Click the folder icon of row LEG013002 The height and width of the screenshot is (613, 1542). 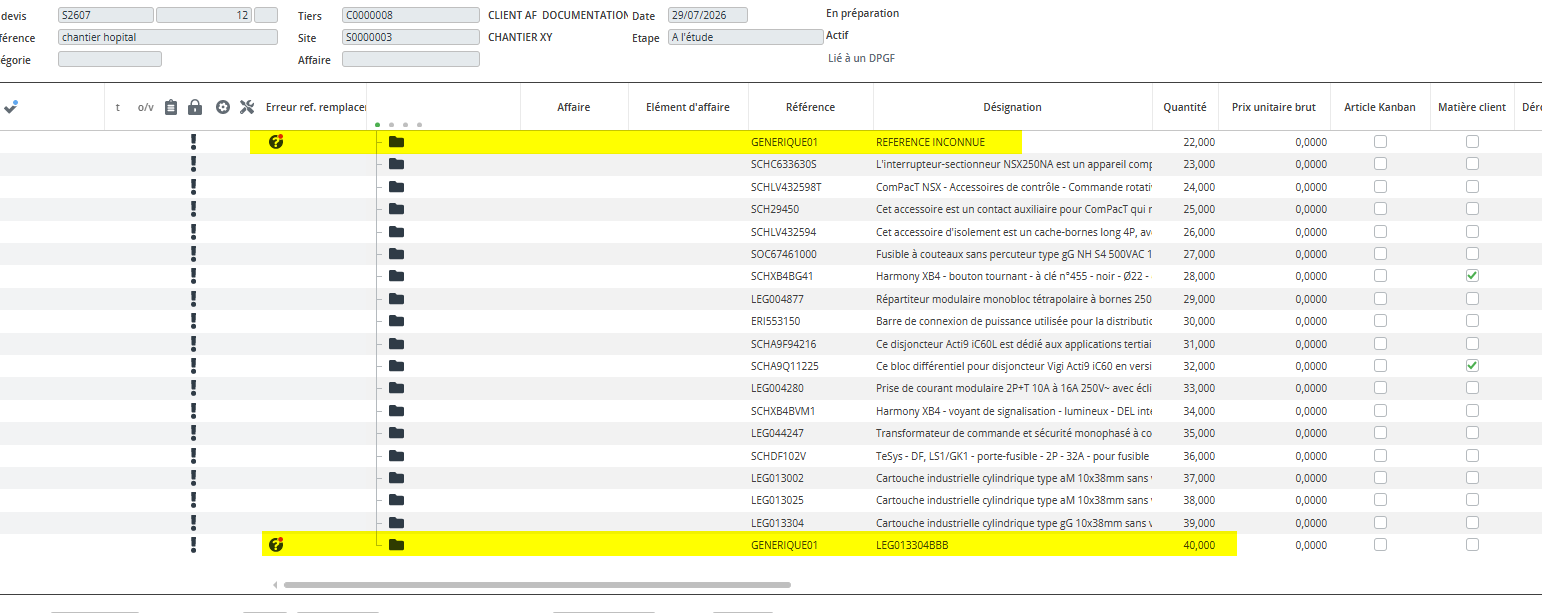click(396, 477)
